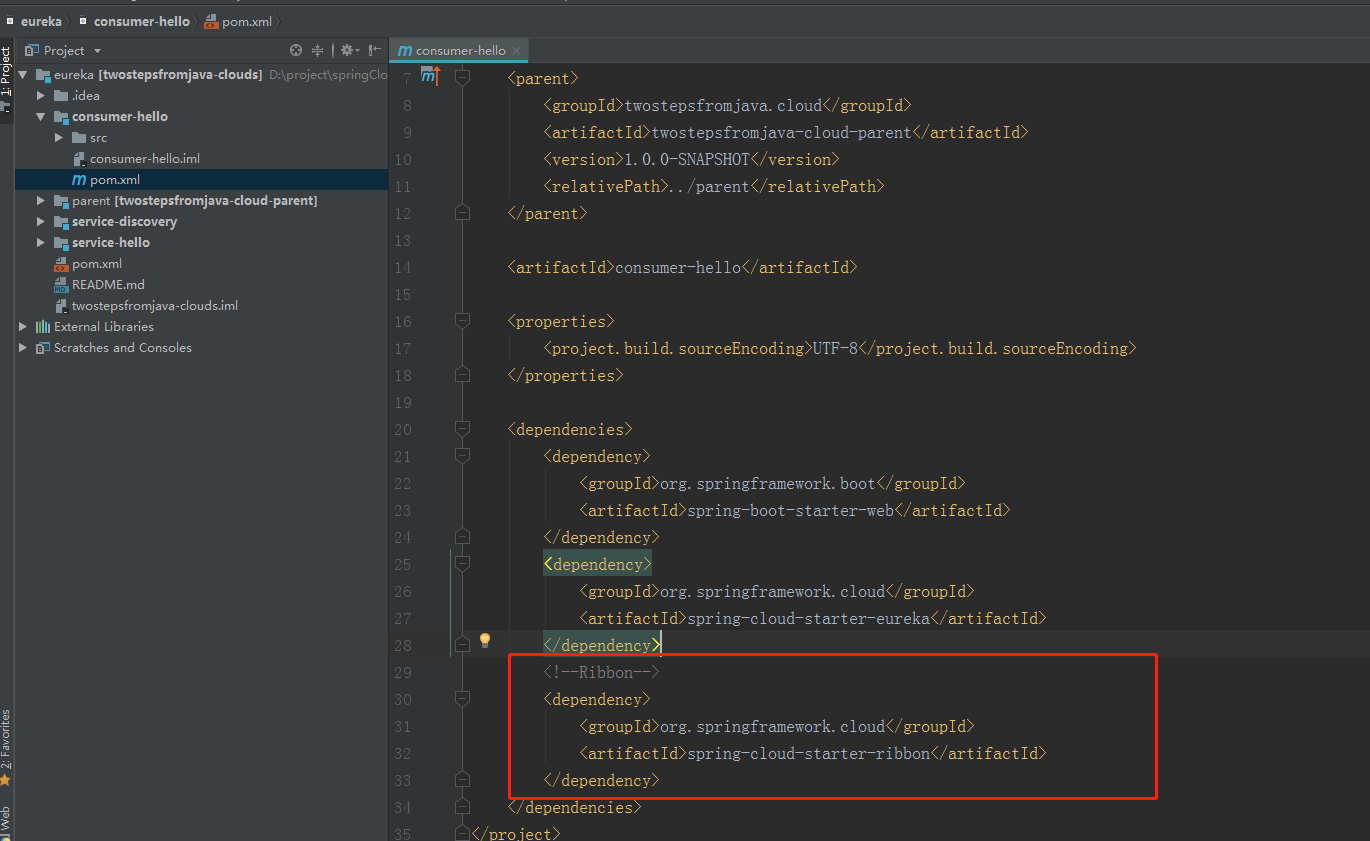Click the intention lightbulb at line 28

point(485,640)
